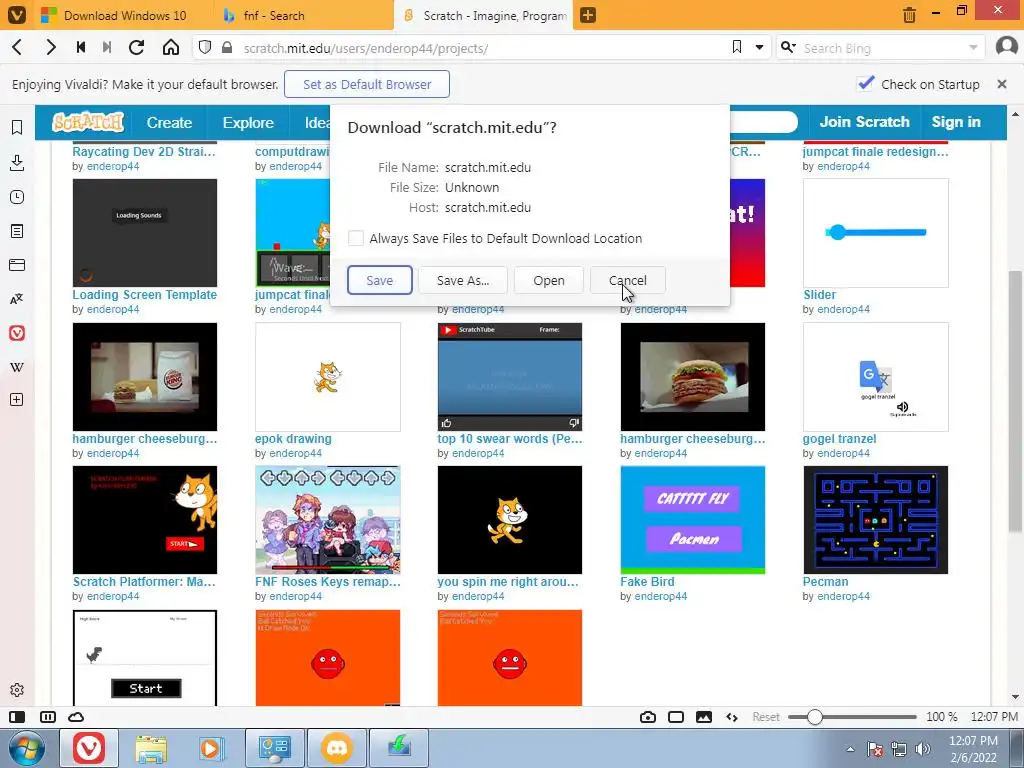Screen dimensions: 1024x768
Task: Dismiss the default browser notification bar
Action: pyautogui.click(x=1002, y=84)
